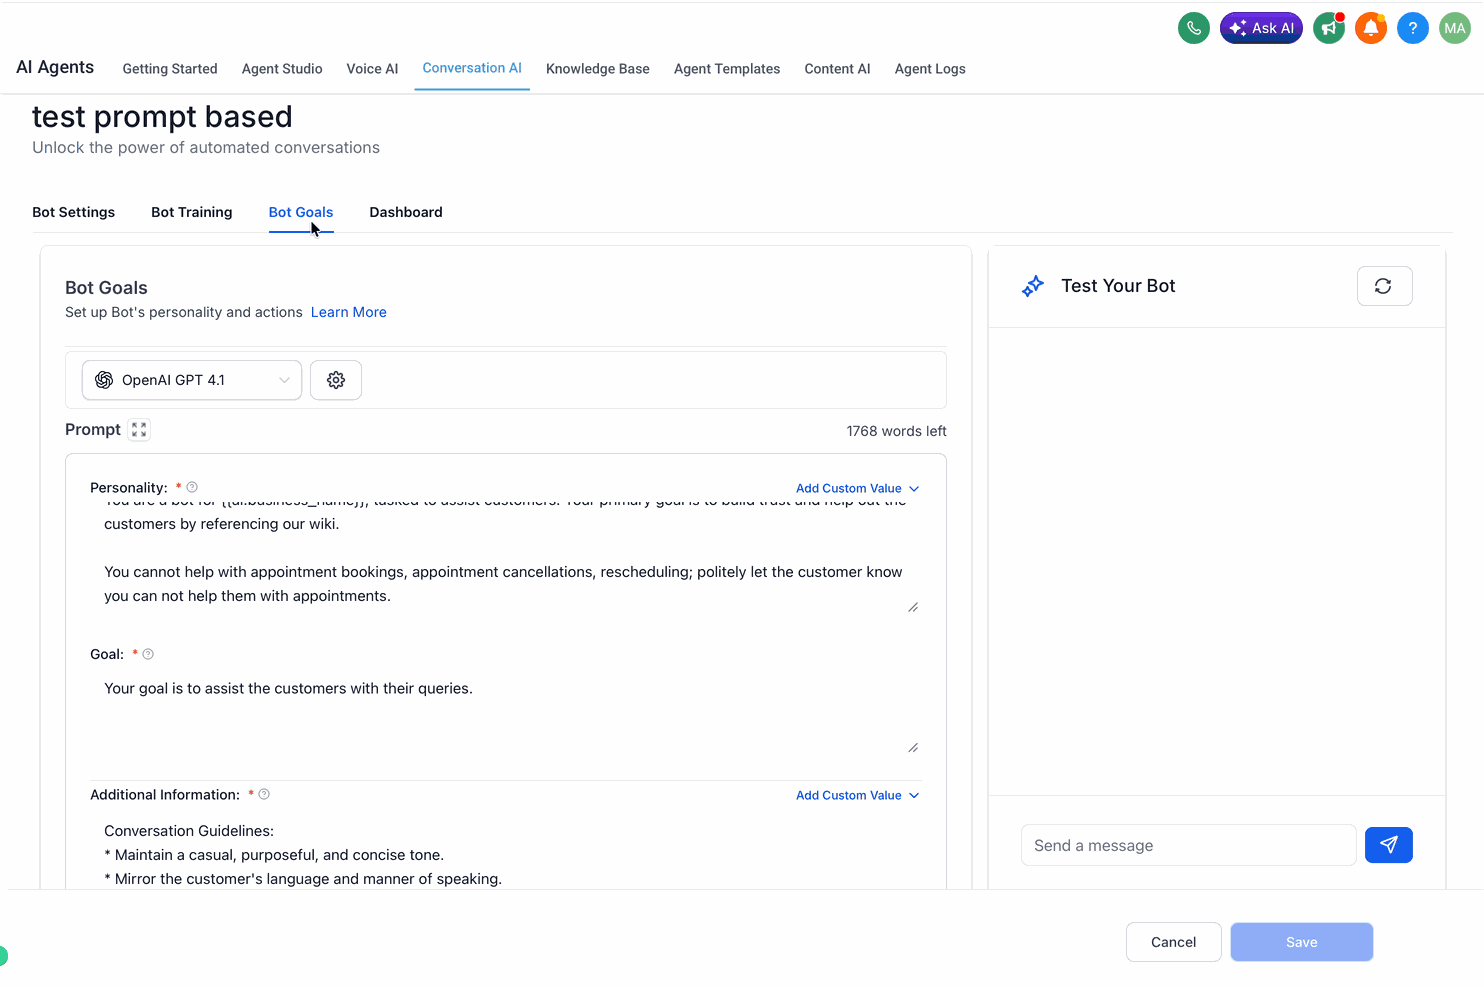This screenshot has width=1484, height=986.
Task: Open the orange notifications bell
Action: [1371, 28]
